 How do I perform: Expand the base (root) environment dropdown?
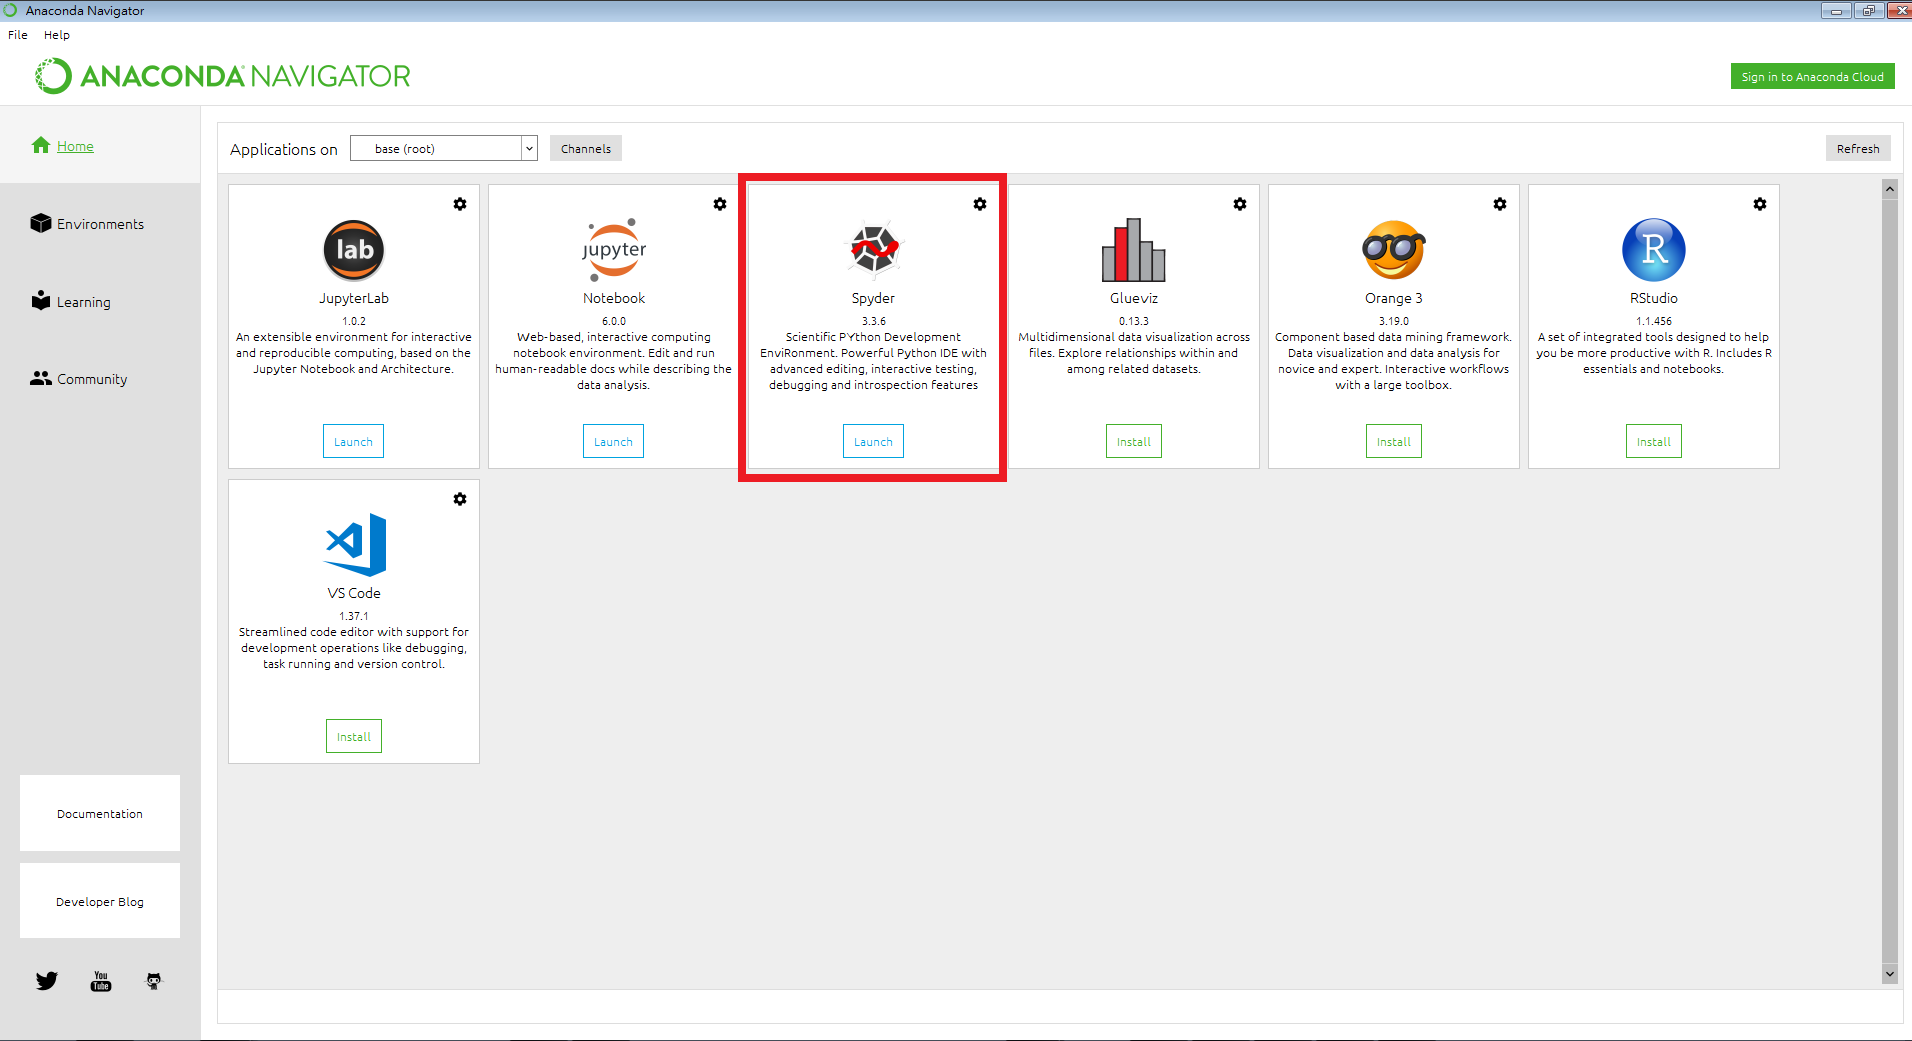click(529, 149)
